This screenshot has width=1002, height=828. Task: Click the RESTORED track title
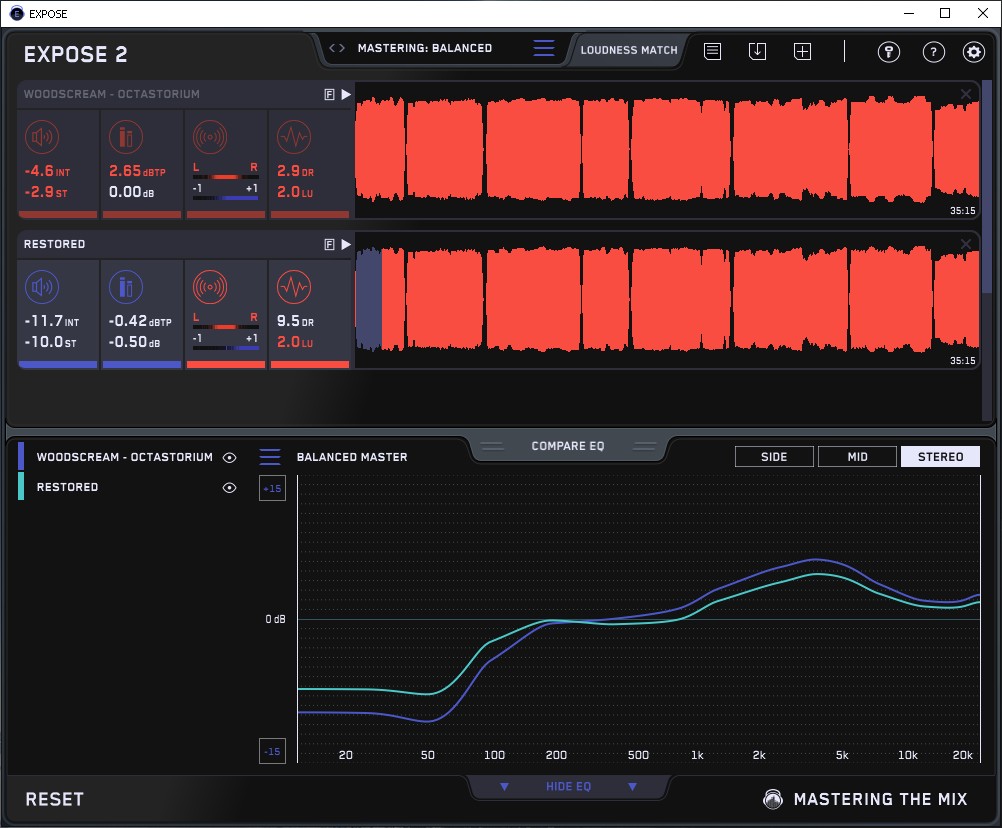coord(54,244)
